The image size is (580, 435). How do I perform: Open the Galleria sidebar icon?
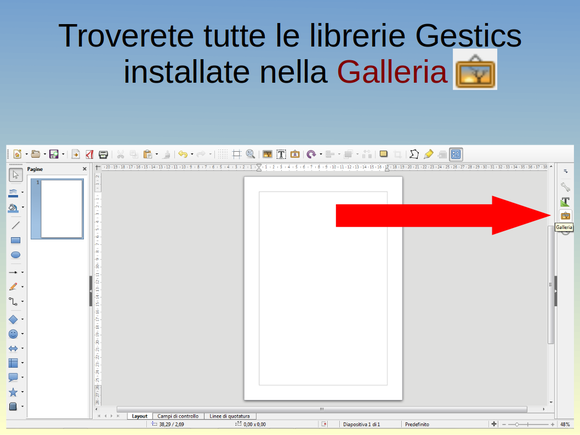[x=565, y=215]
